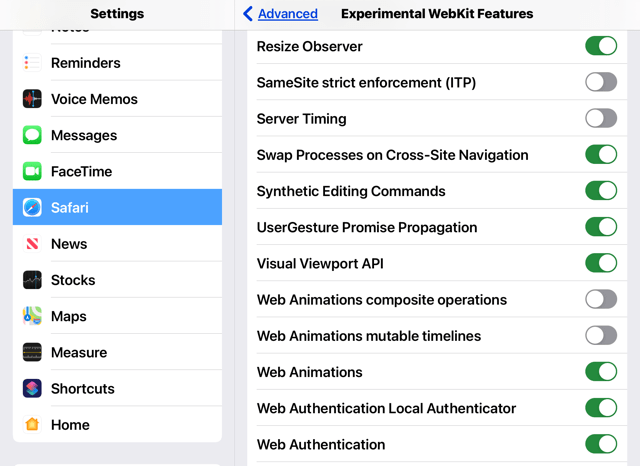Open the Home app icon entry

32,424
